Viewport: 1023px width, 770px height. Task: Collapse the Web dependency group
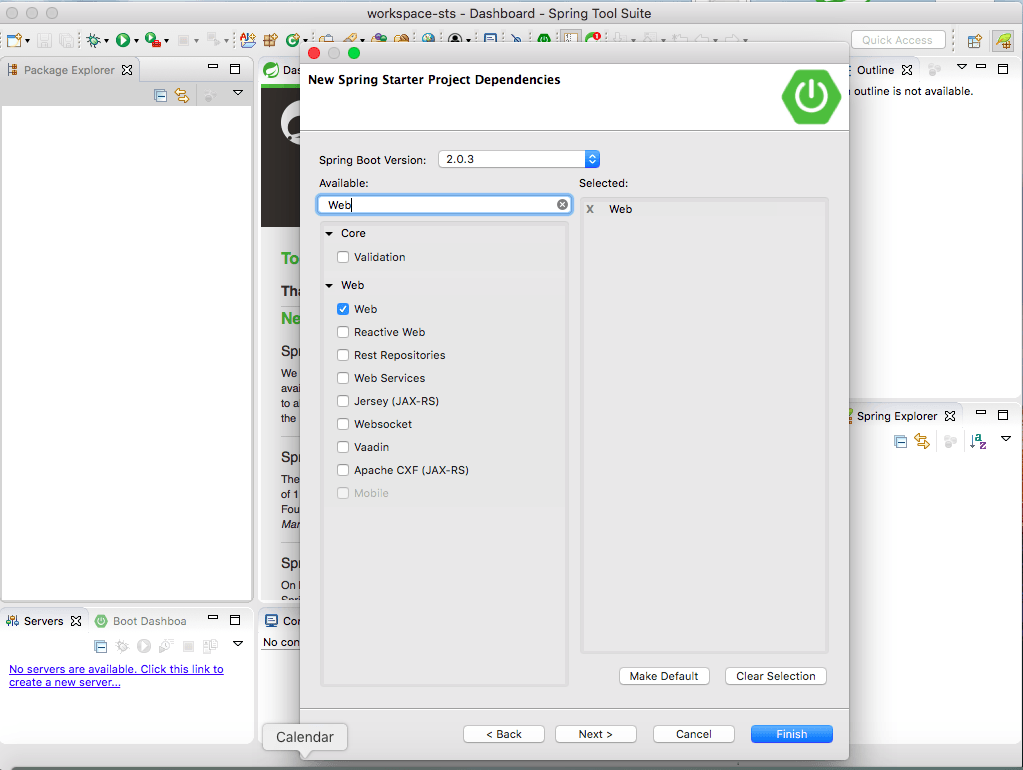(x=329, y=285)
